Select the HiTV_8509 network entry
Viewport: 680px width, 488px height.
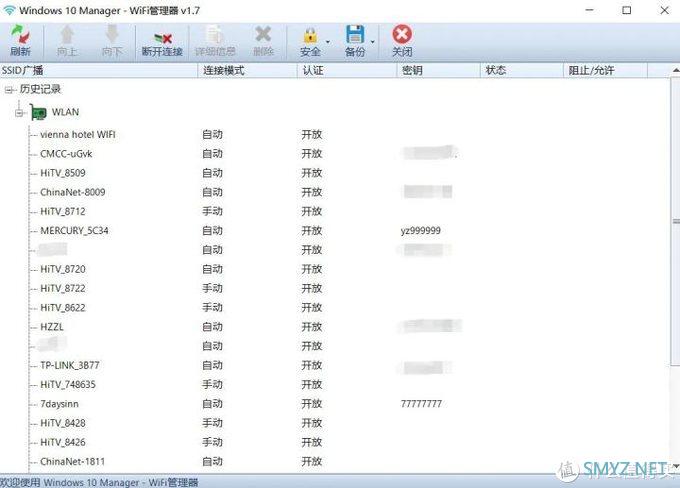[x=63, y=173]
